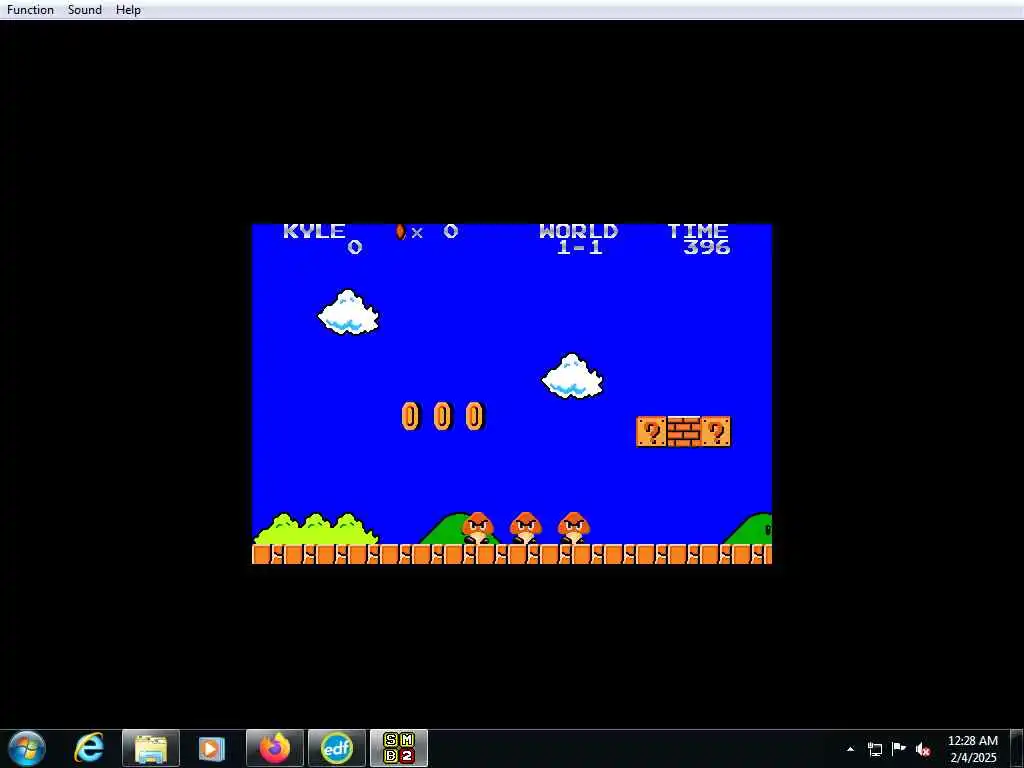1024x768 pixels.
Task: Launch Firefox from the taskbar
Action: coord(275,748)
